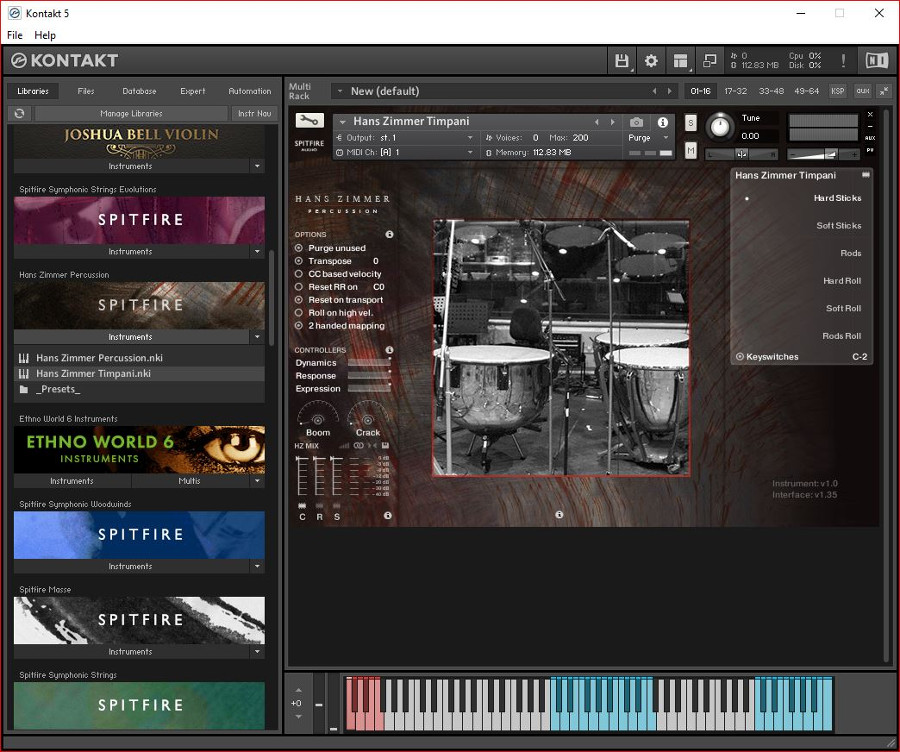Click the Native Instruments logo icon

point(876,60)
